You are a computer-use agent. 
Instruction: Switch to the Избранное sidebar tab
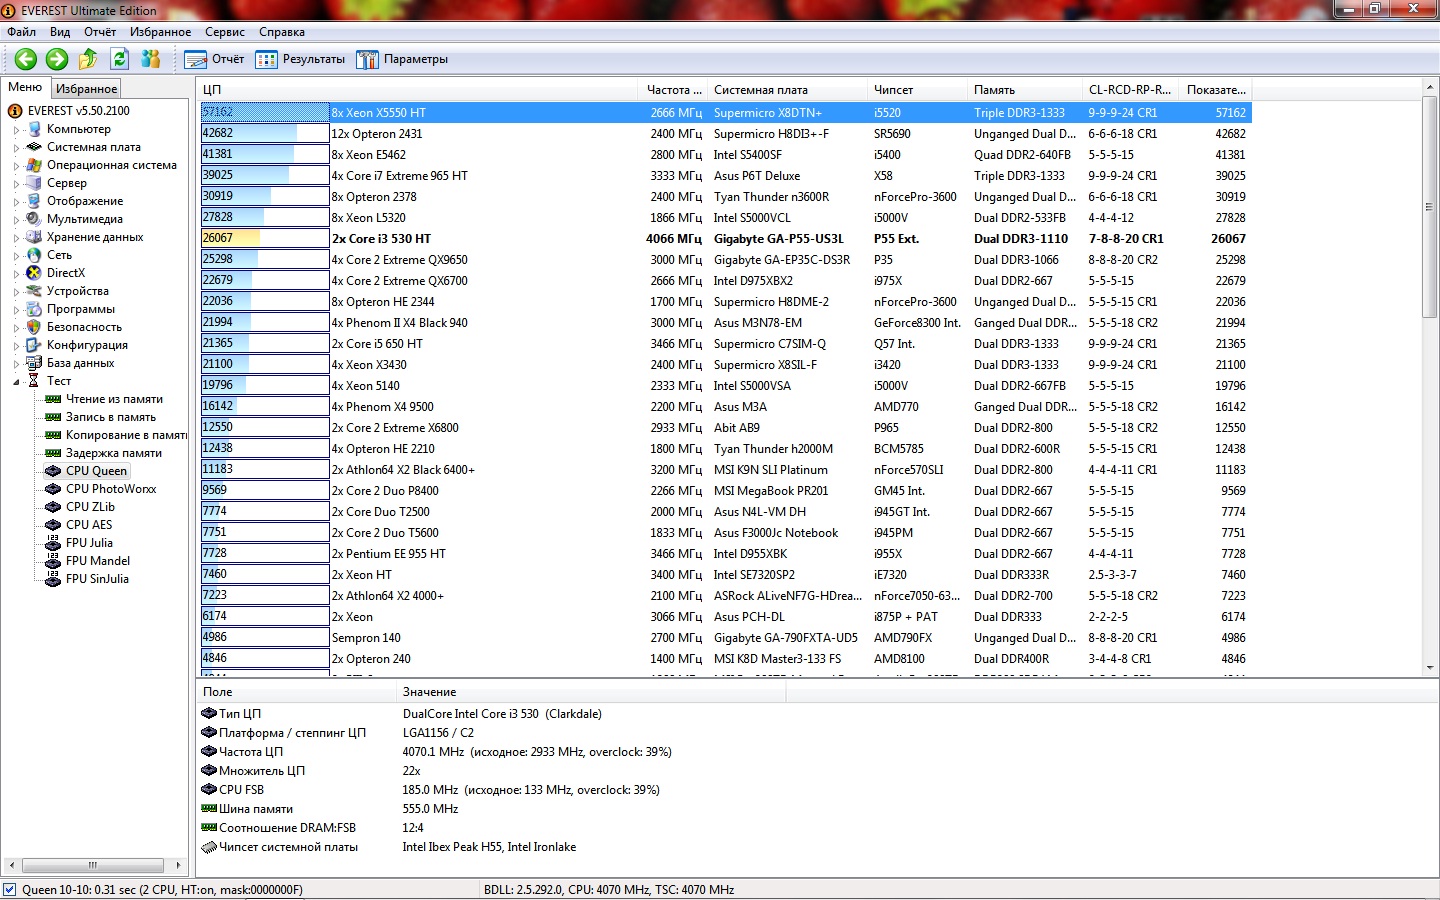click(x=86, y=89)
